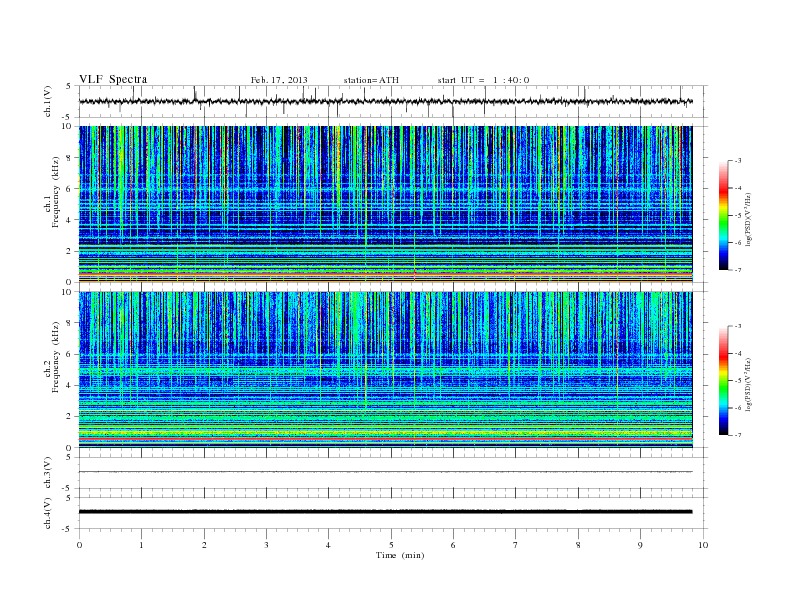Click the "start UT = 1 :40: 0" text
Viewport: 792px width, 612px height.
tap(483, 80)
